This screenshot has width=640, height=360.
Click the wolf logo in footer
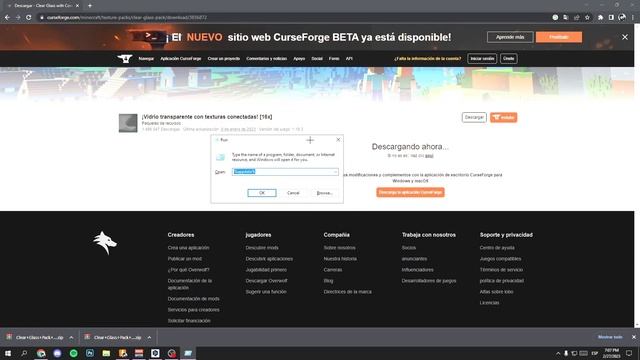pyautogui.click(x=105, y=242)
